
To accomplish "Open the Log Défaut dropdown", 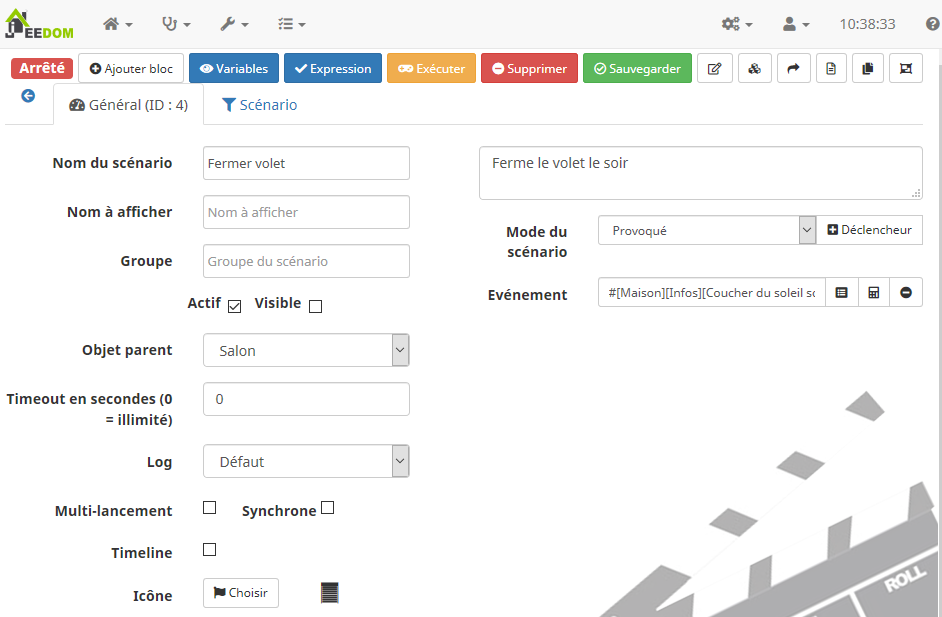I will pos(306,461).
